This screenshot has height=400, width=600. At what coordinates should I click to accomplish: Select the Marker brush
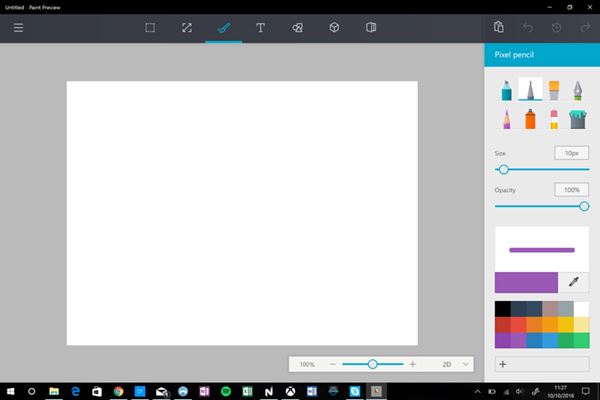tap(506, 90)
